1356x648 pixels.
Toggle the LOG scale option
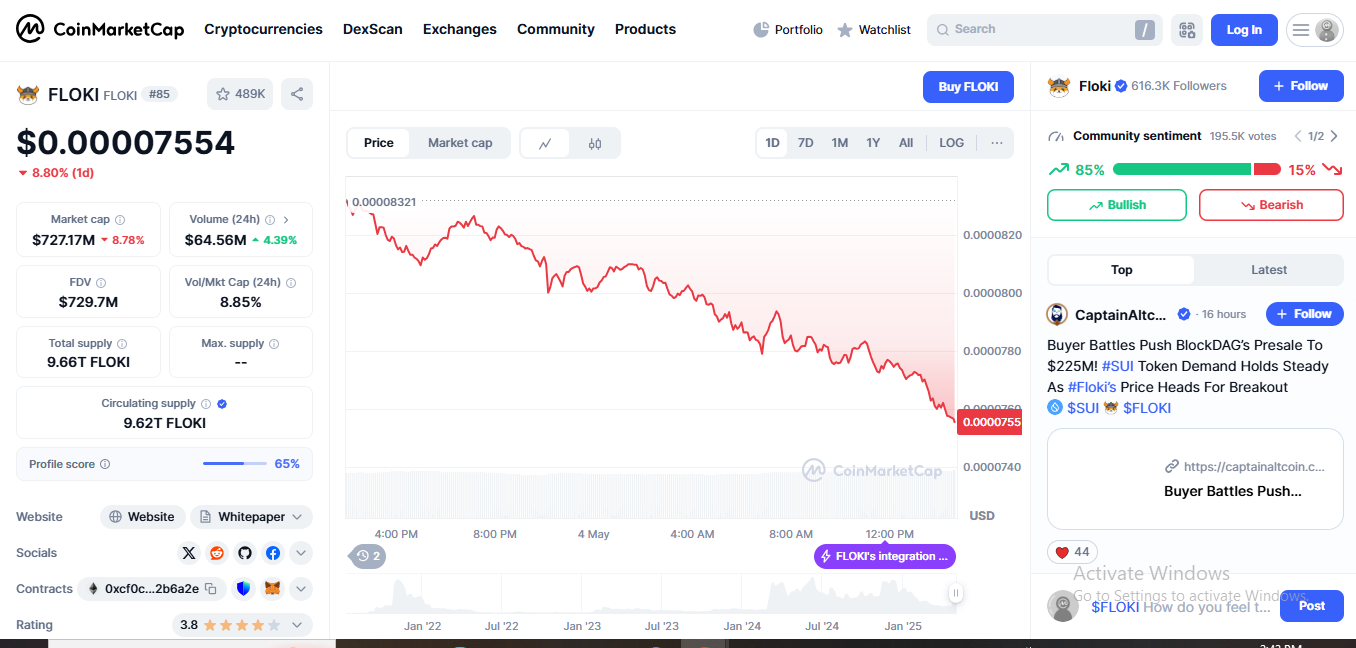(952, 143)
